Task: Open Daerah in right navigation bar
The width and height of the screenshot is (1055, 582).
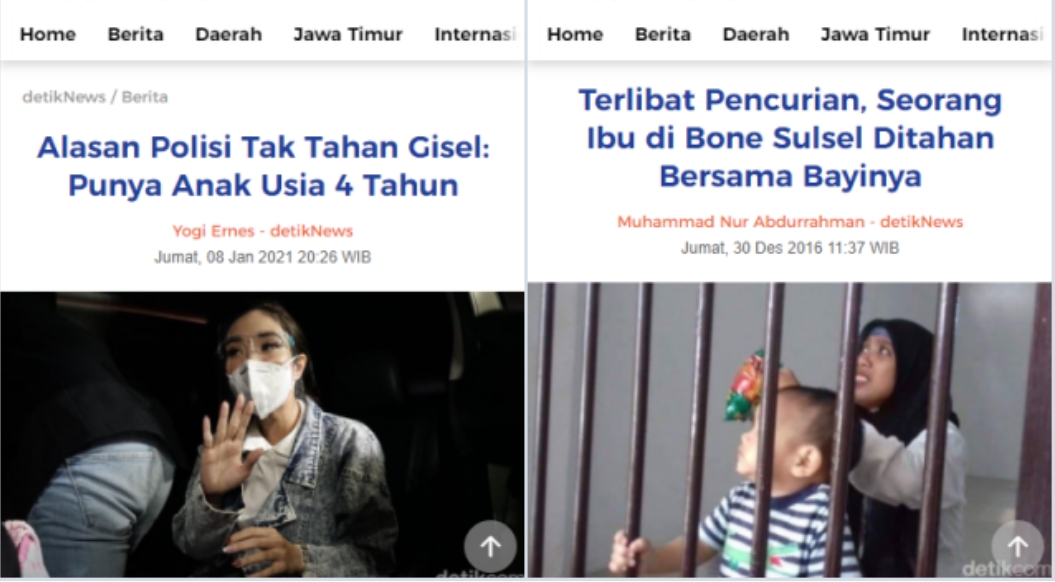Action: (x=756, y=34)
